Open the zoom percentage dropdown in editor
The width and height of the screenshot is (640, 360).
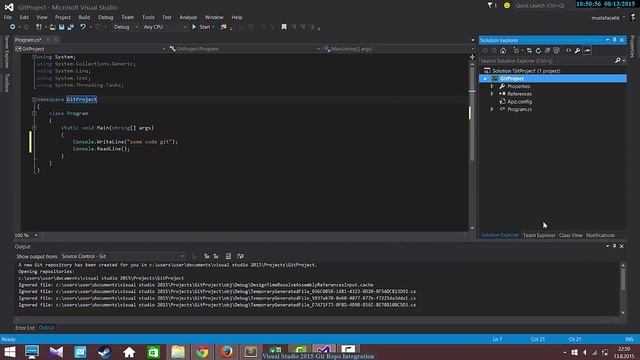tap(36, 235)
